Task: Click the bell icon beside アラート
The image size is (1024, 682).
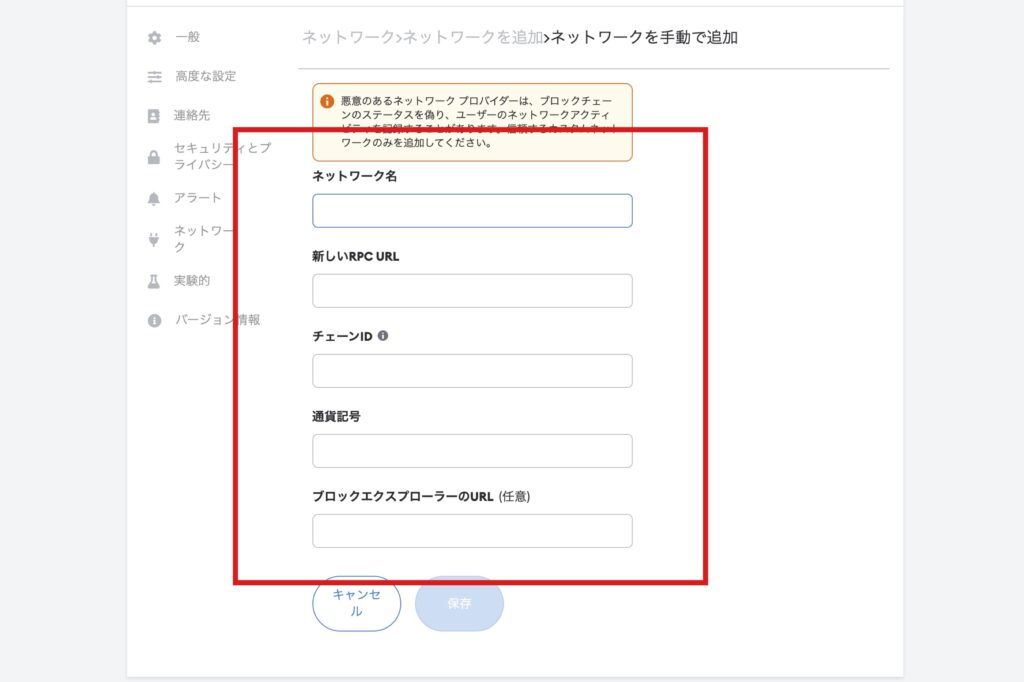Action: [x=153, y=199]
